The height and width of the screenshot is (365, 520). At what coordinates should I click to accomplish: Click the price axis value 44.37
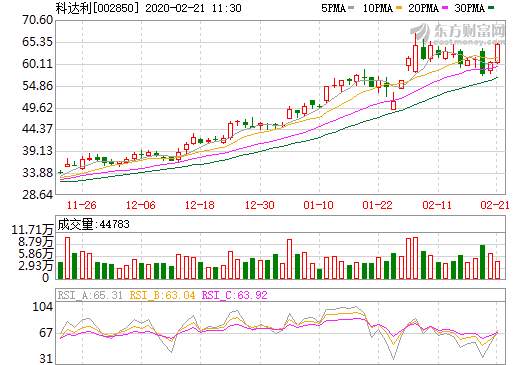[38, 129]
